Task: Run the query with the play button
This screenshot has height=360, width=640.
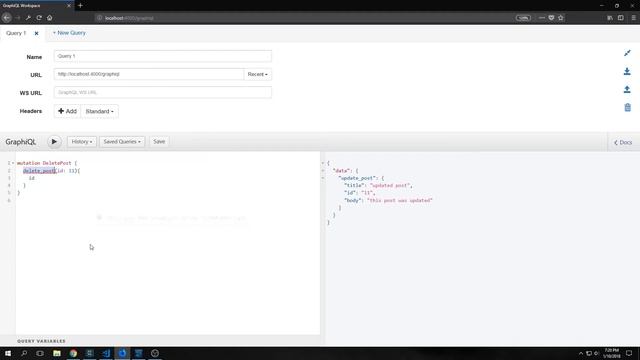Action: point(54,142)
